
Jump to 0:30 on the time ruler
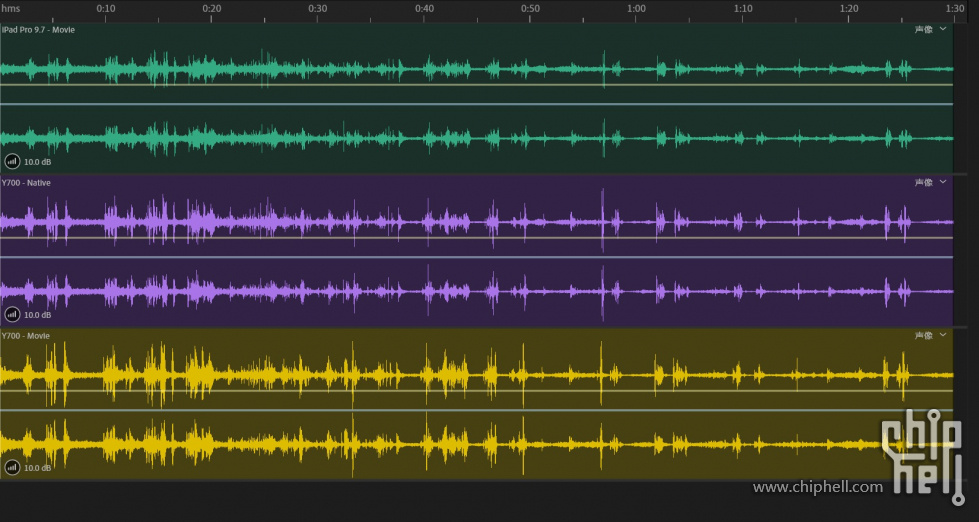(x=318, y=9)
